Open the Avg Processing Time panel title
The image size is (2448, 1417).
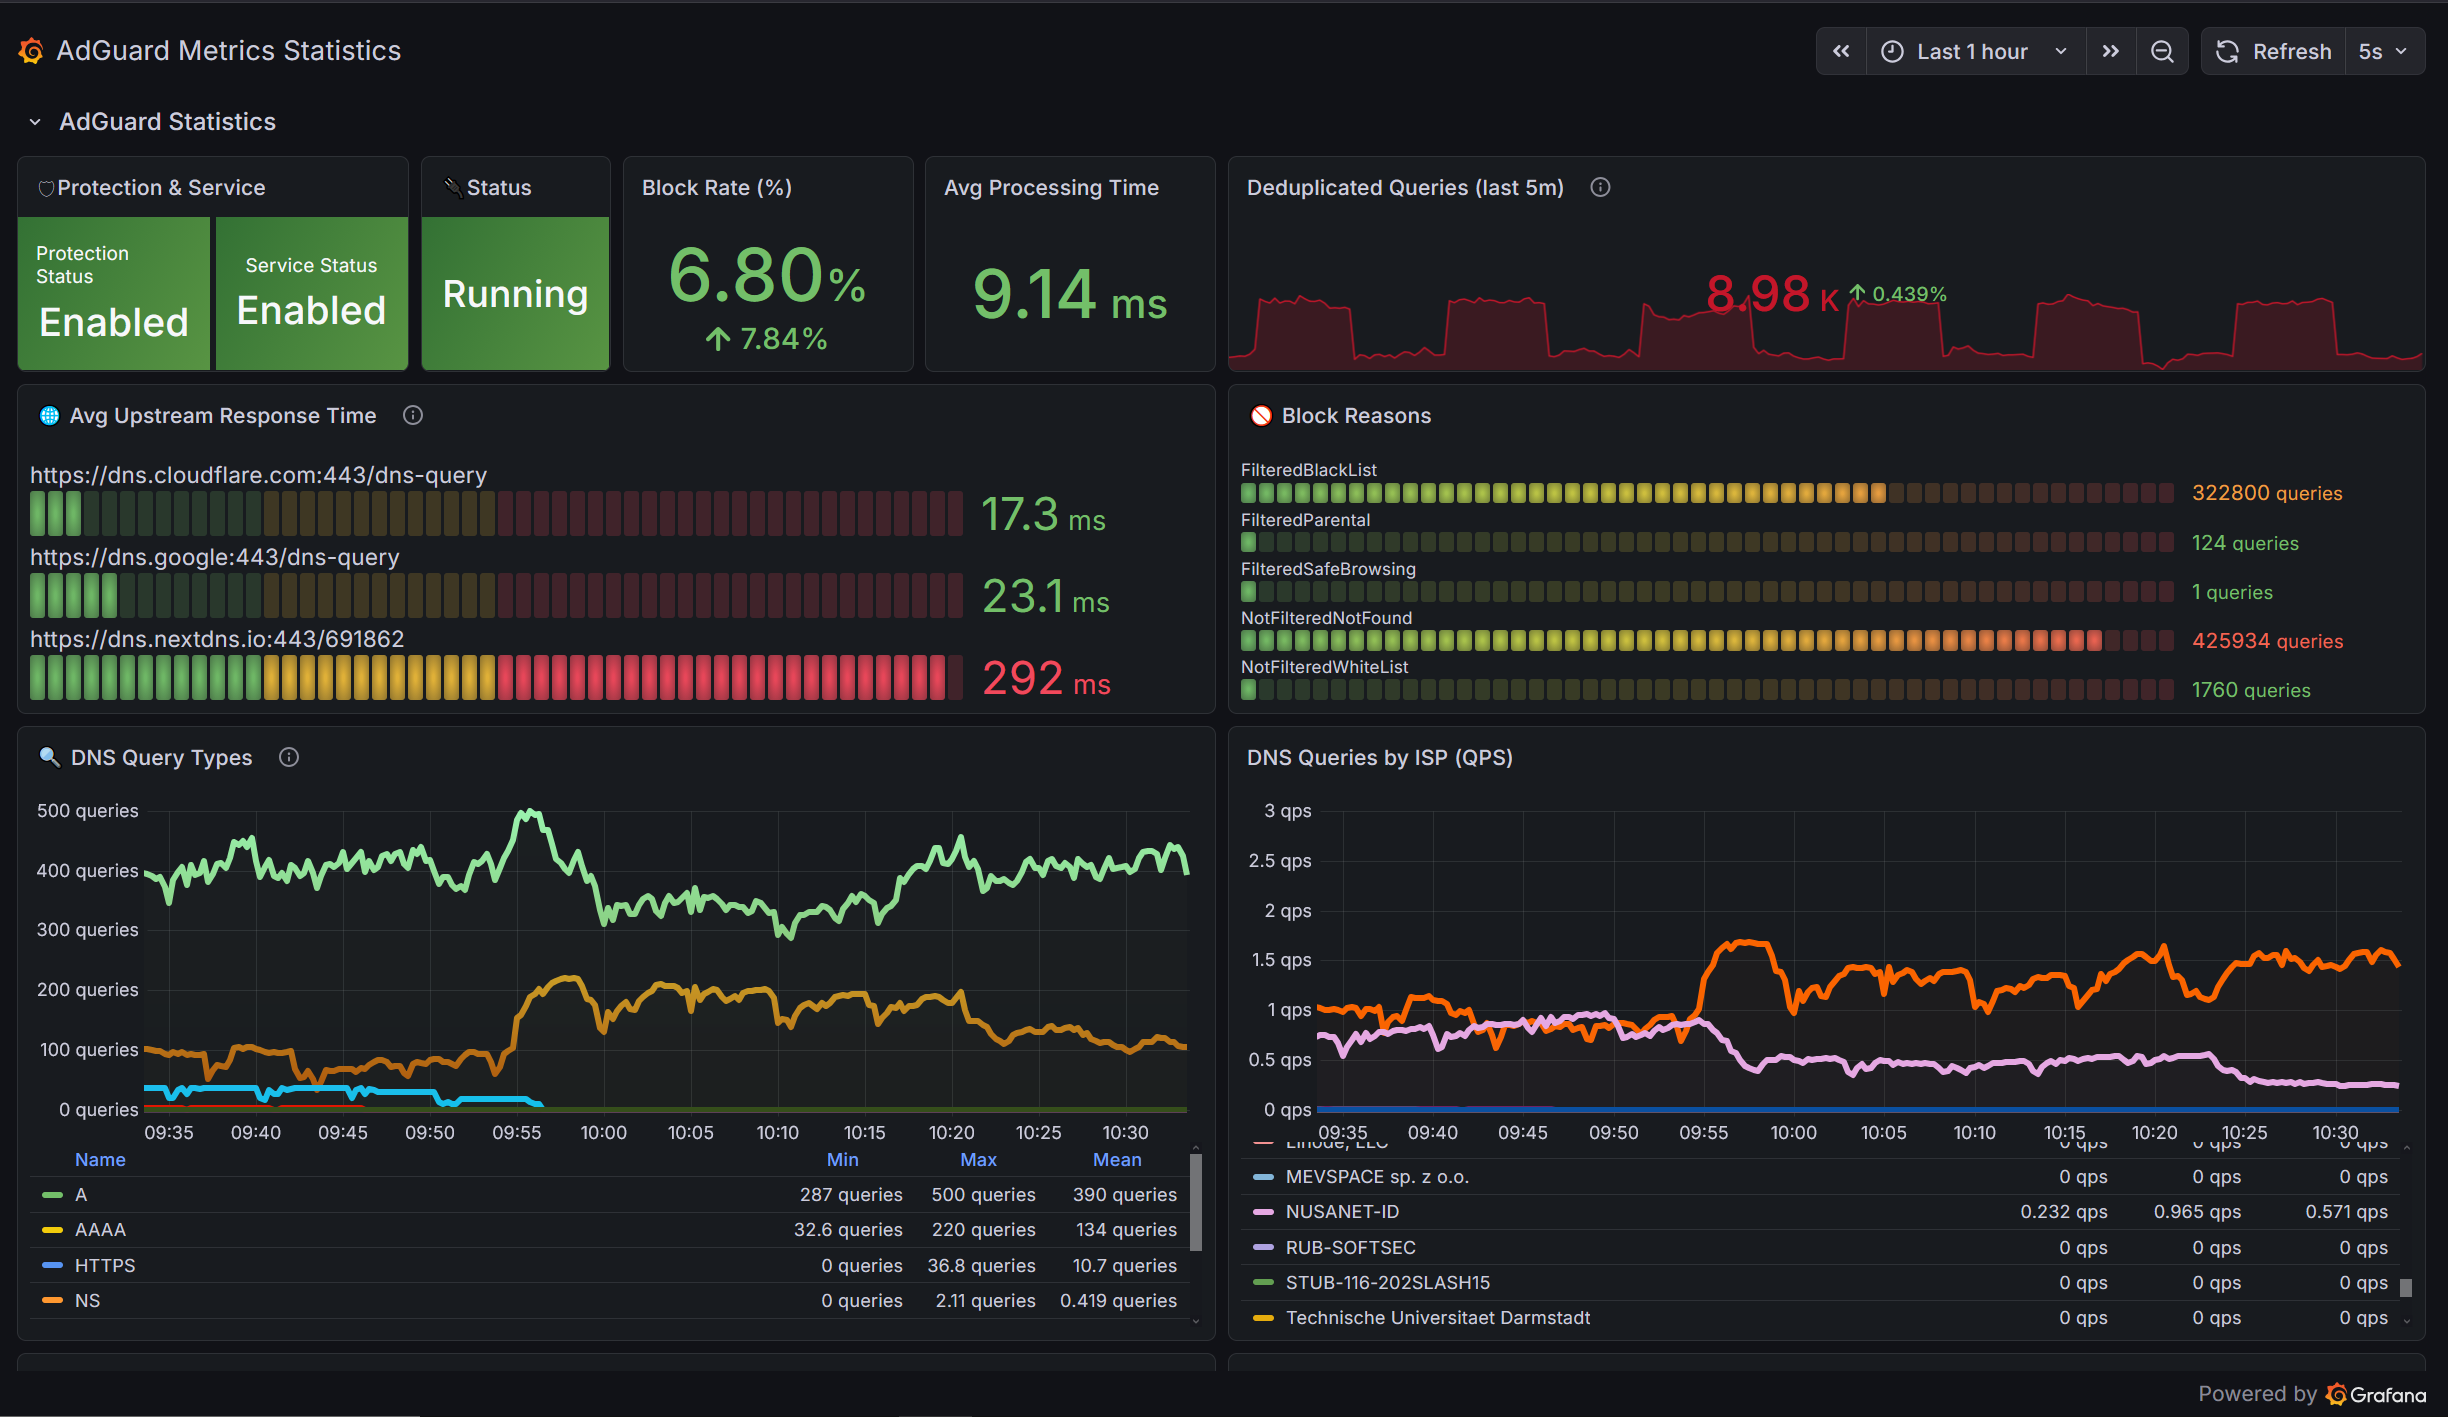tap(1051, 187)
